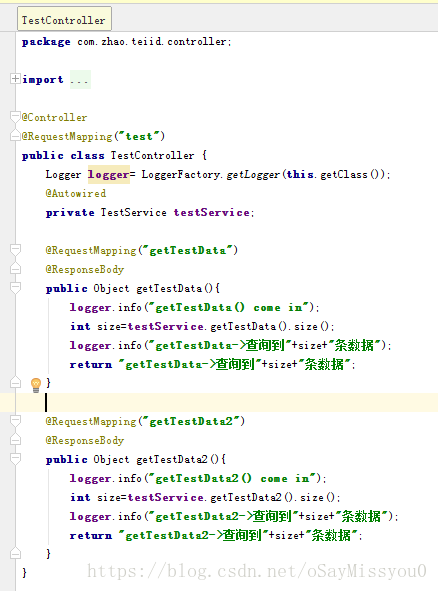Collapse annotations at @Controller fold marker

tap(15, 117)
